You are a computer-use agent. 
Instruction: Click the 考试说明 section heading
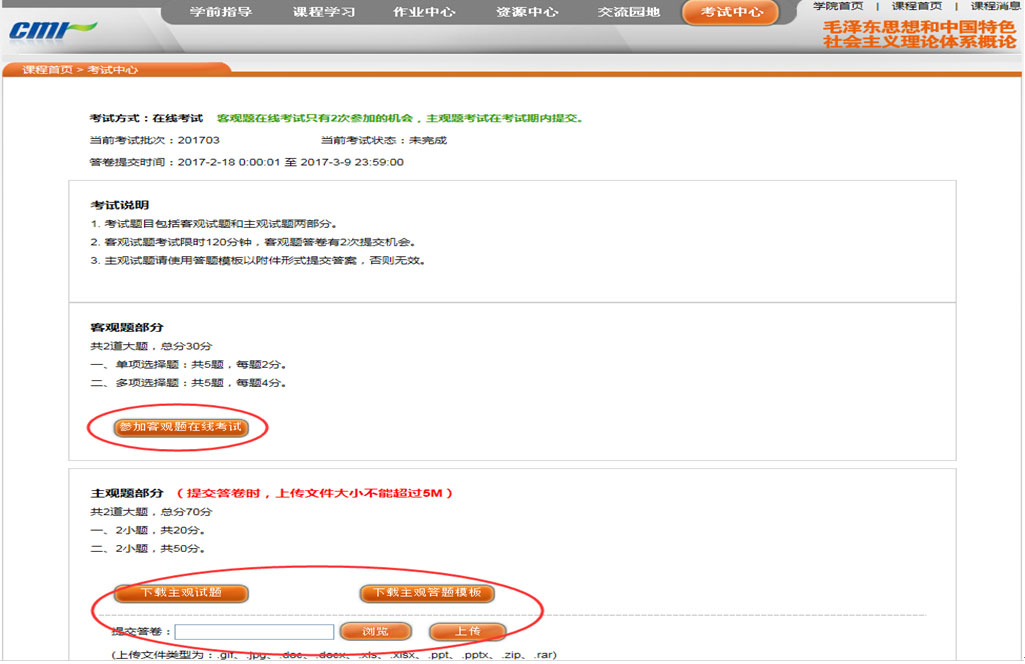[119, 205]
